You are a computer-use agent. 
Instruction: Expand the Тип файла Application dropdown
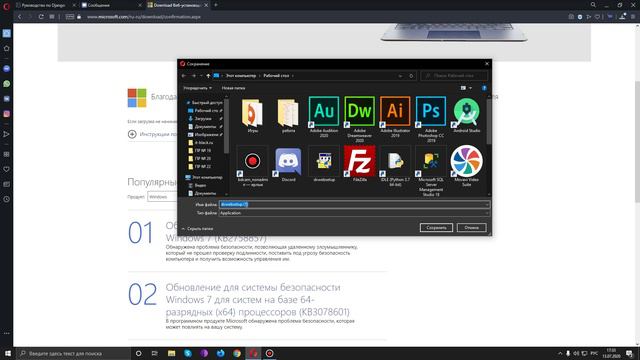pos(487,213)
